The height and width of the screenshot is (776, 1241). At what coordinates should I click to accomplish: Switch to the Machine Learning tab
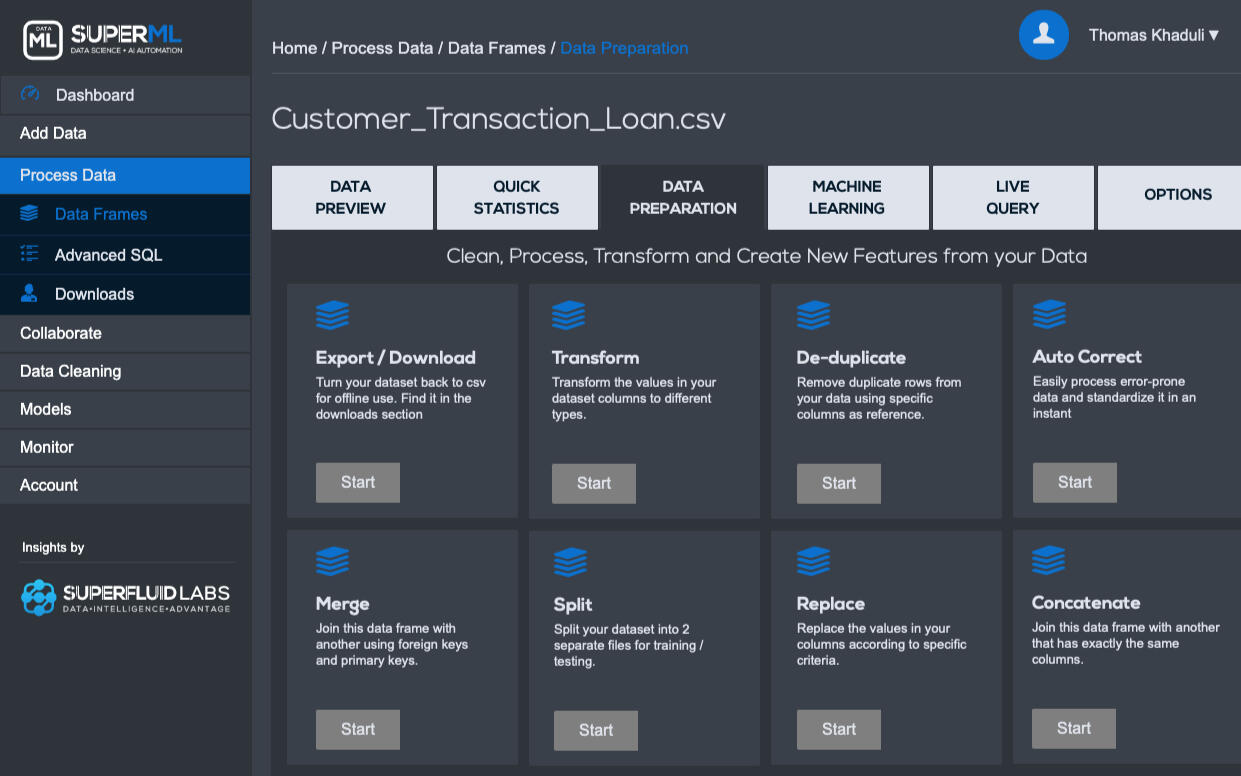click(847, 197)
